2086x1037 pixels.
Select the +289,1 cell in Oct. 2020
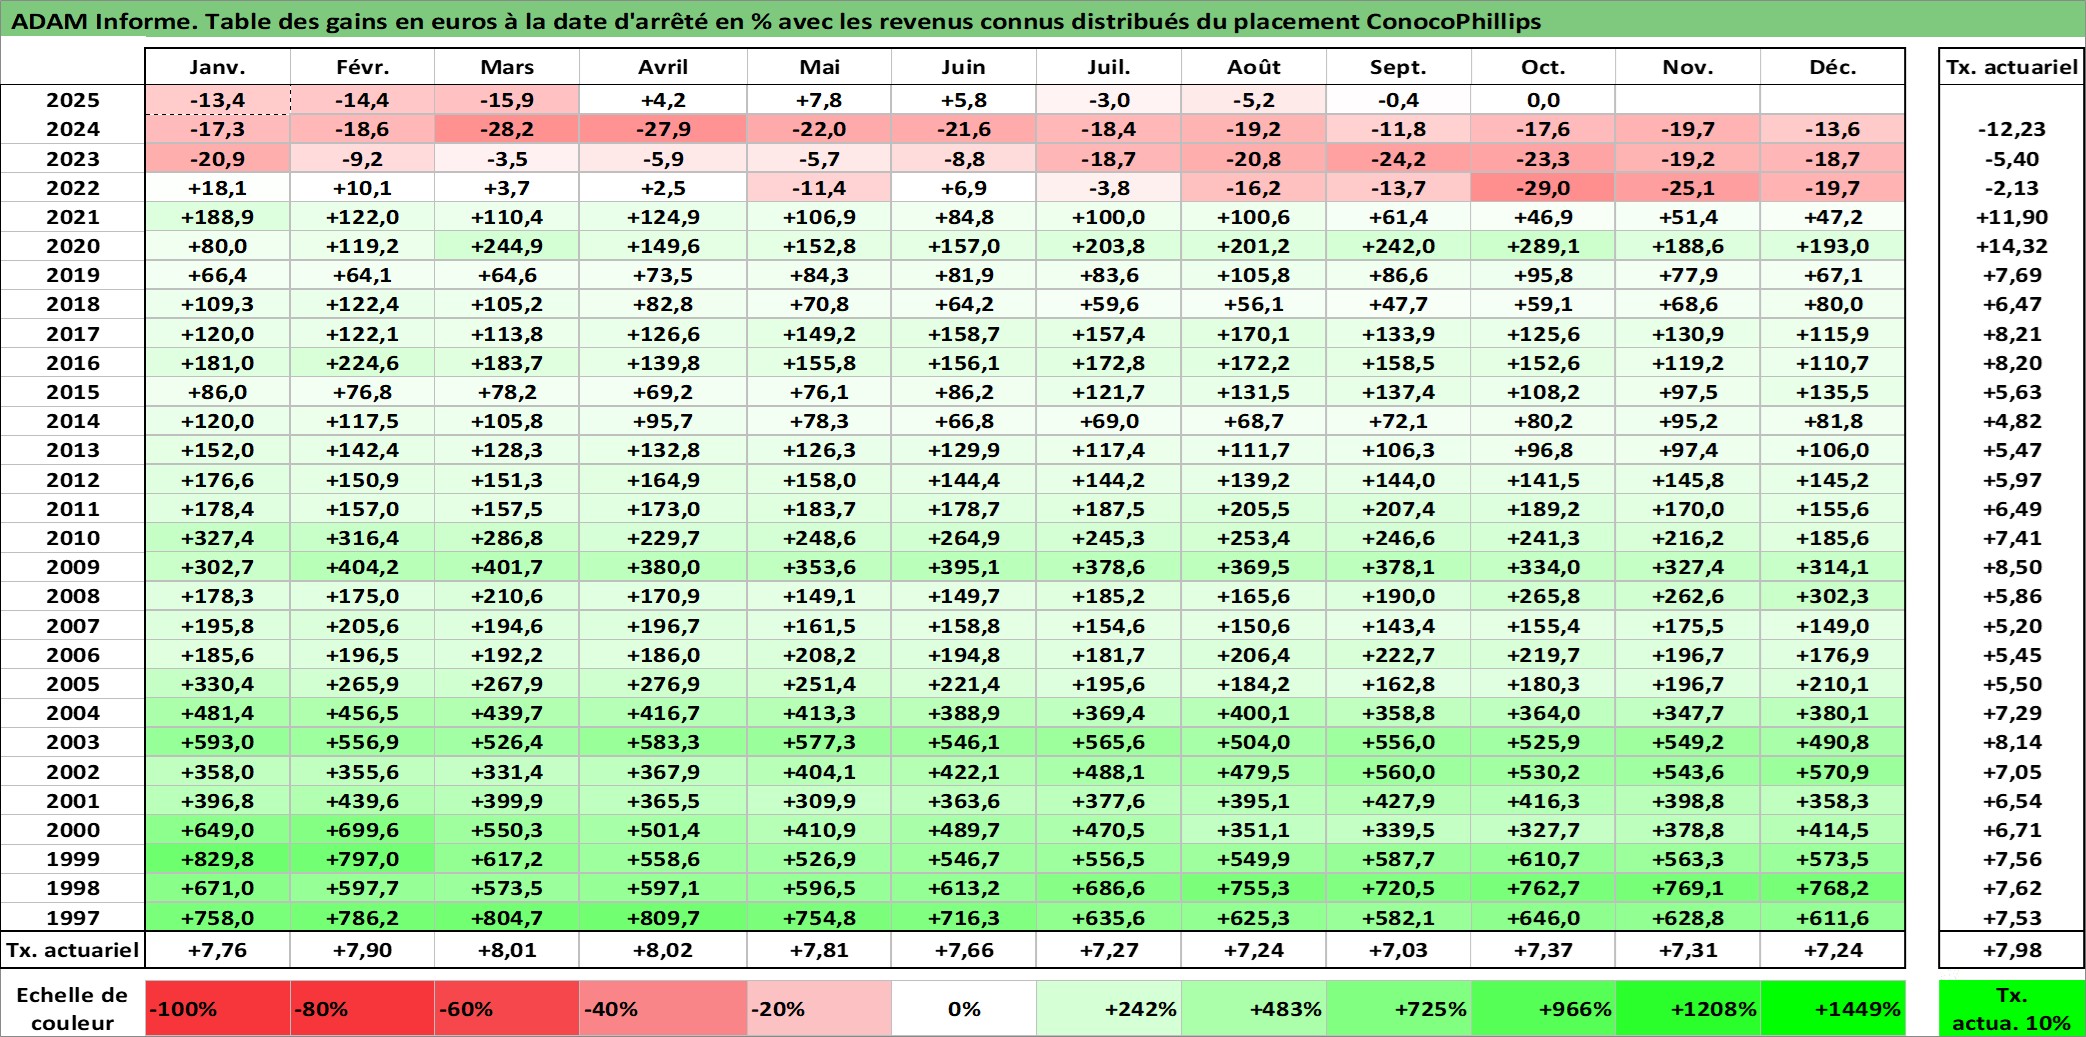pyautogui.click(x=1543, y=246)
